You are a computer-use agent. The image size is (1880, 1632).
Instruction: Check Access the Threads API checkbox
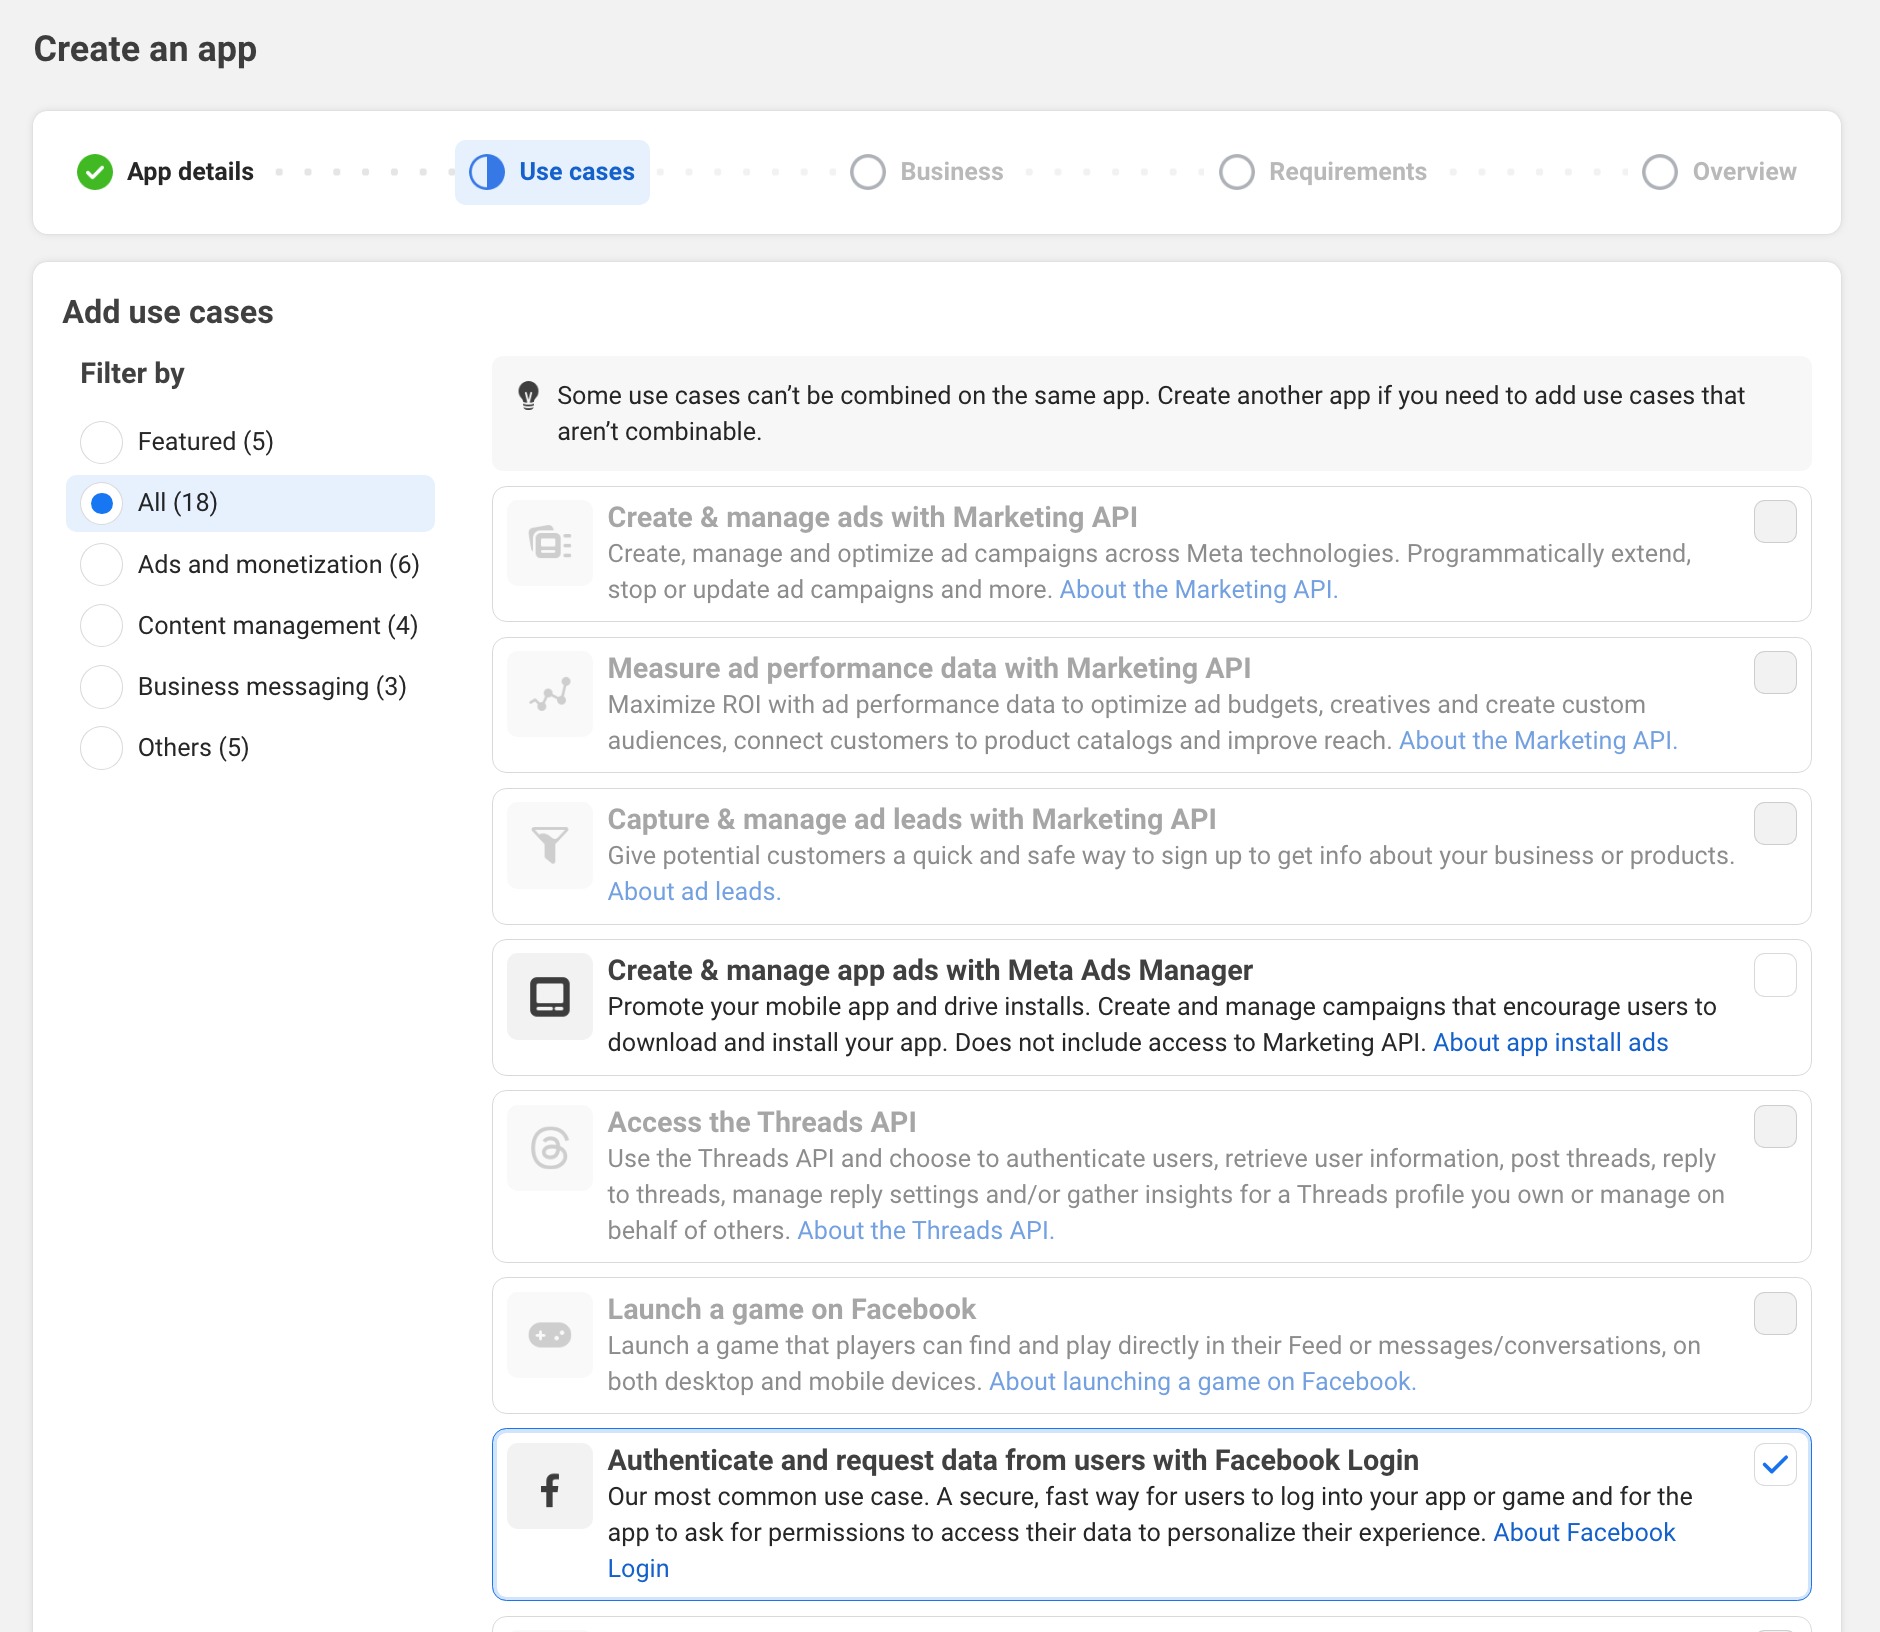click(1775, 1127)
